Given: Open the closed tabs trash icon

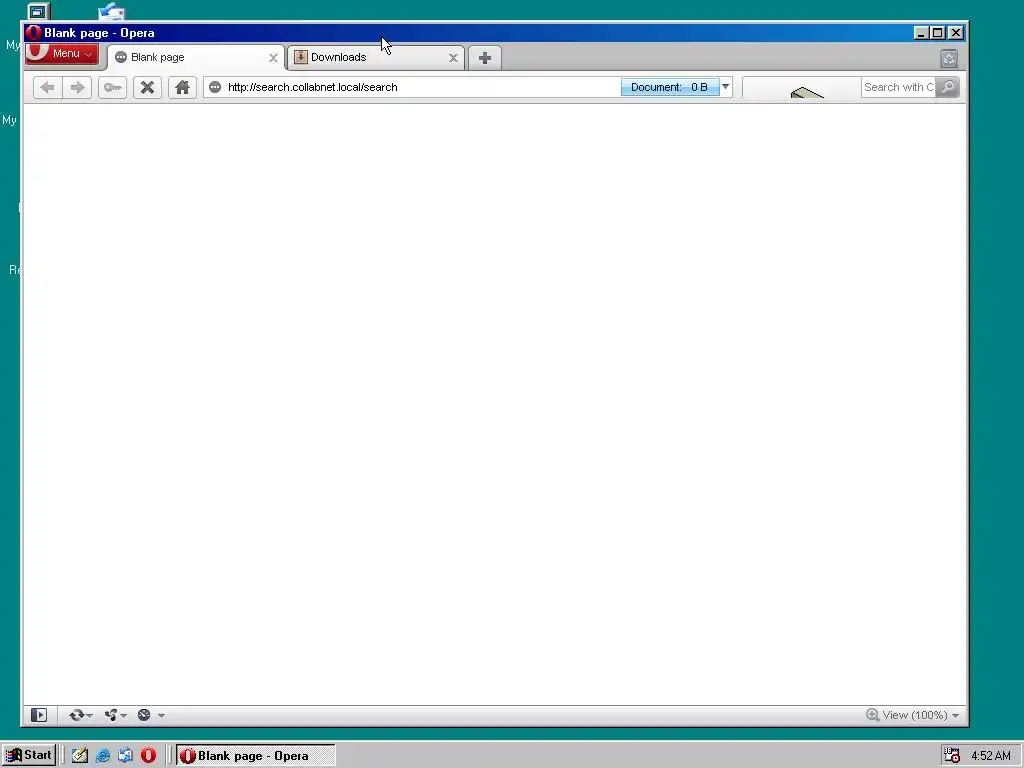Looking at the screenshot, I should (949, 59).
